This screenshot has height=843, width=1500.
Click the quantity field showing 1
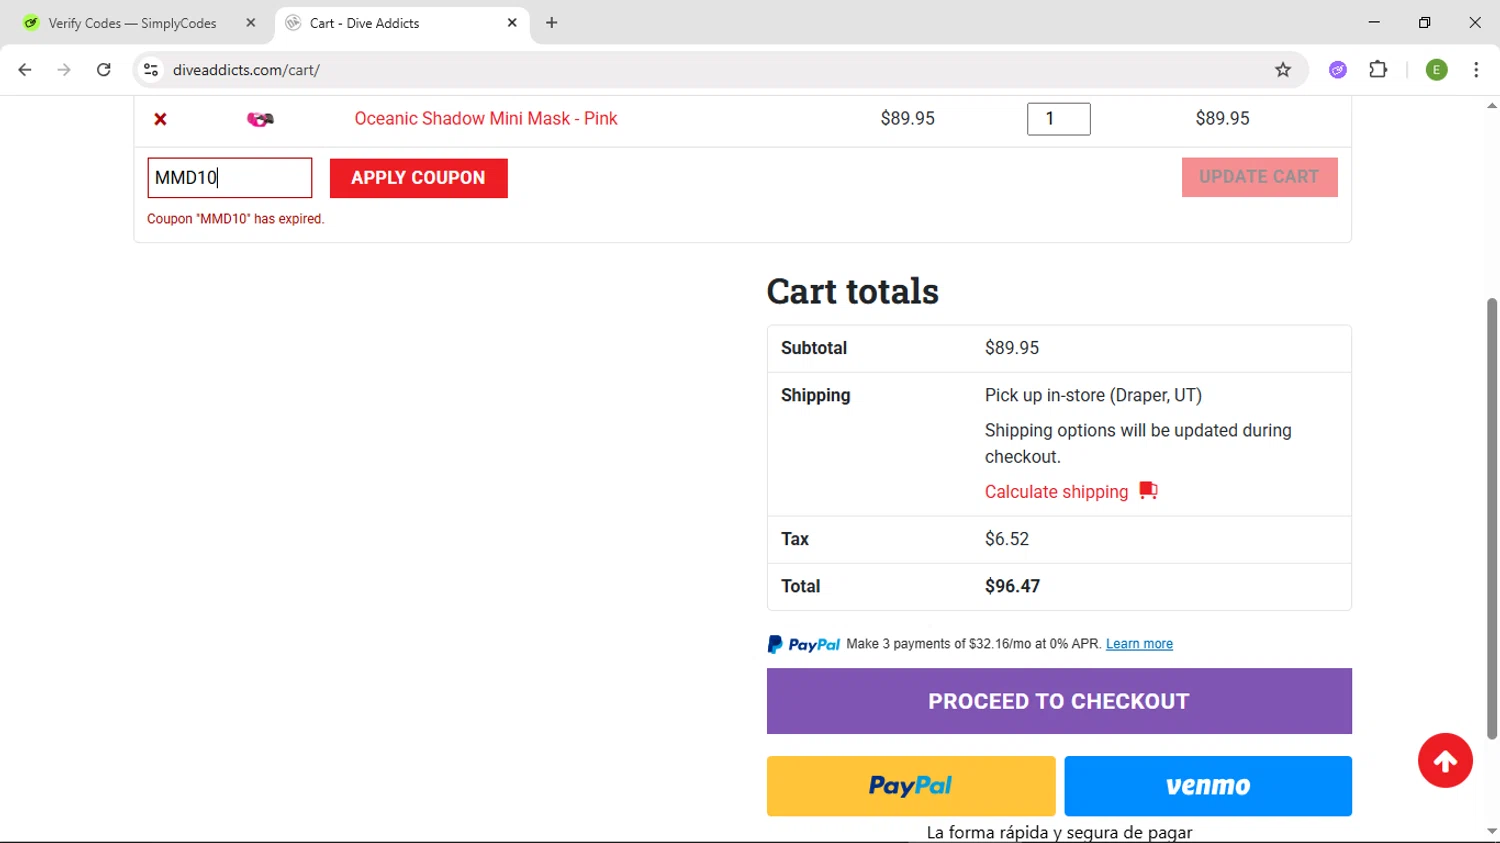click(x=1058, y=119)
